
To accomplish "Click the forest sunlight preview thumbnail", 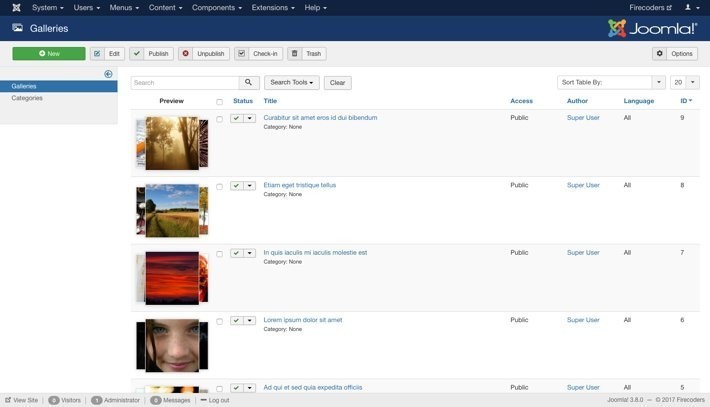I will tap(172, 143).
